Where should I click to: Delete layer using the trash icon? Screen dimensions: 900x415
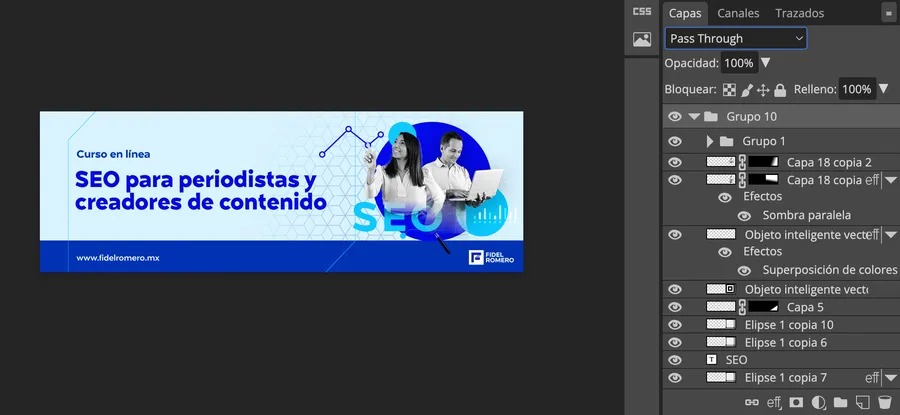point(884,403)
